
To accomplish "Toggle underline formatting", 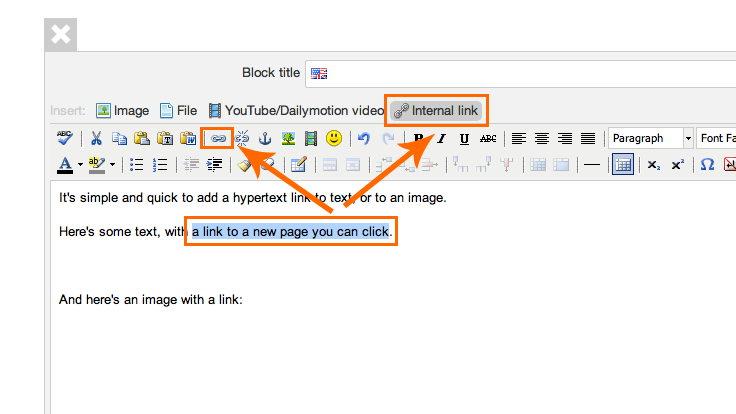I will point(464,138).
